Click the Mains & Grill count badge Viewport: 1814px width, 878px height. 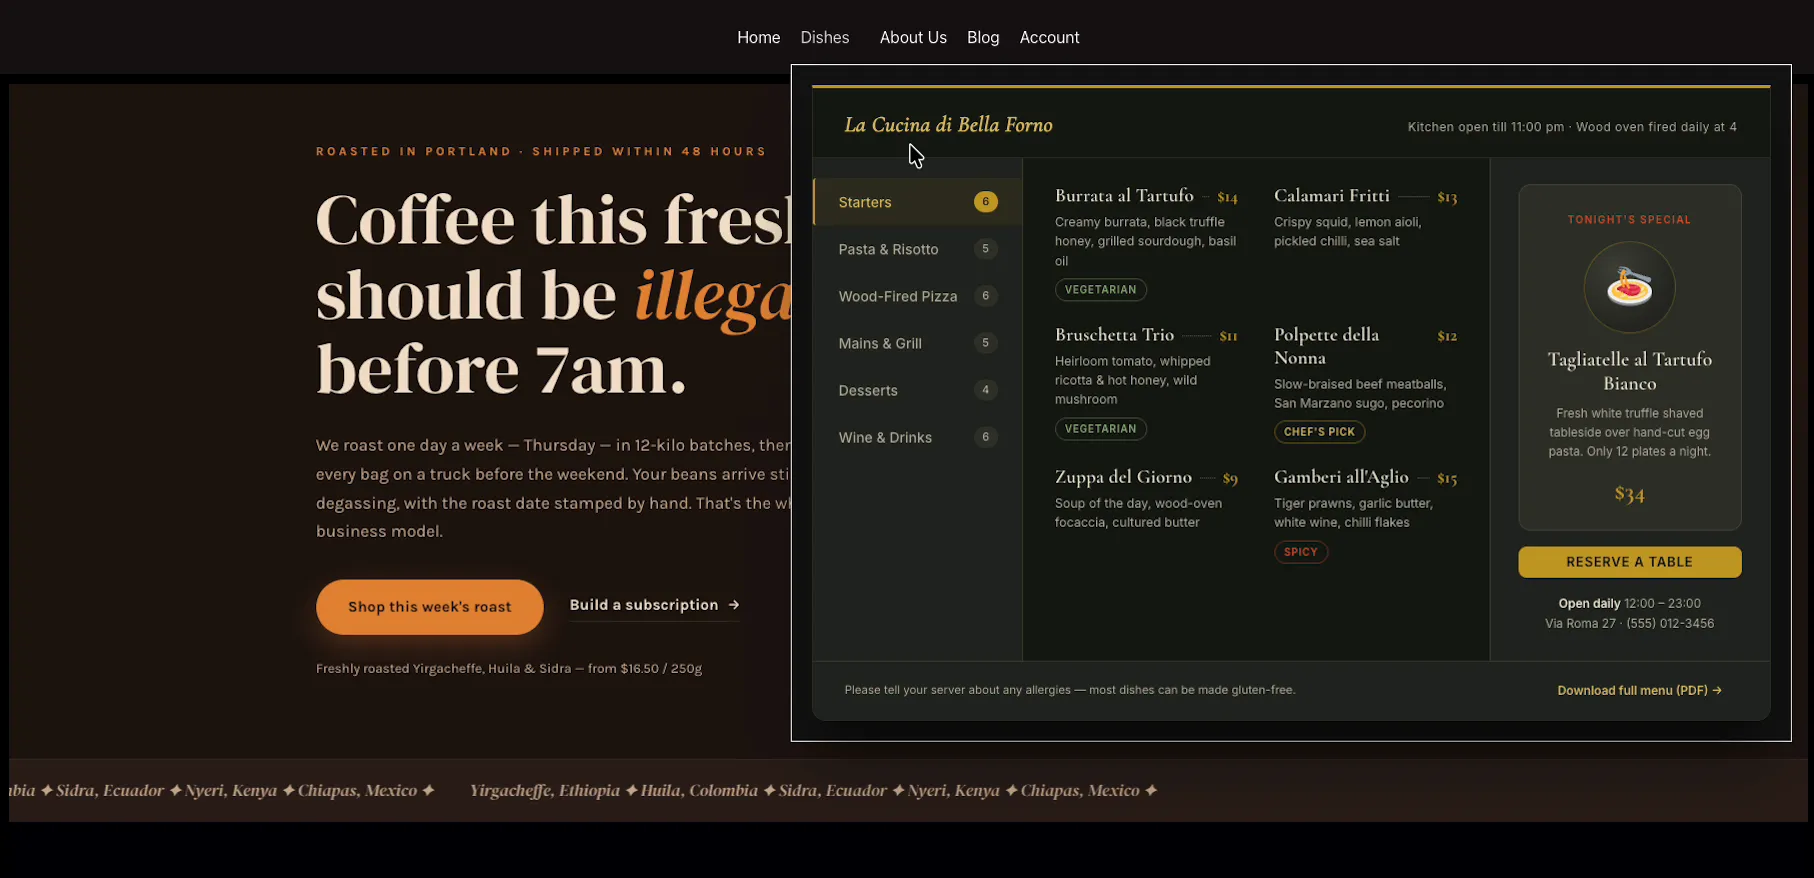click(x=985, y=343)
